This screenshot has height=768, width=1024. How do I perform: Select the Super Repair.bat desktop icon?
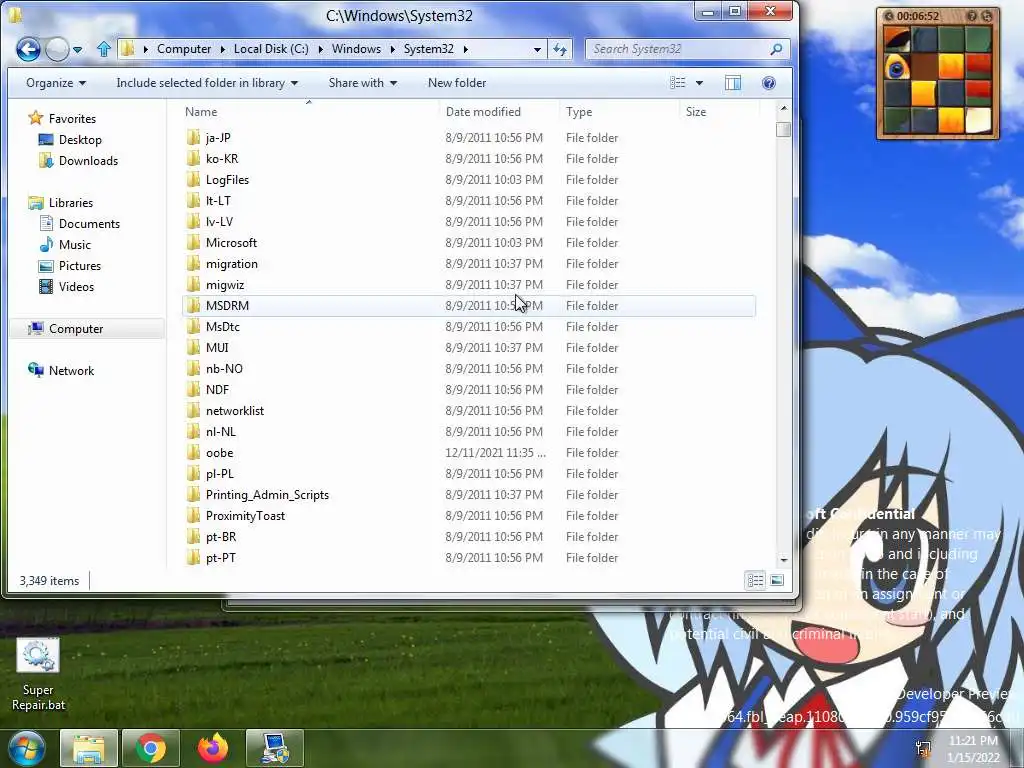coord(38,675)
